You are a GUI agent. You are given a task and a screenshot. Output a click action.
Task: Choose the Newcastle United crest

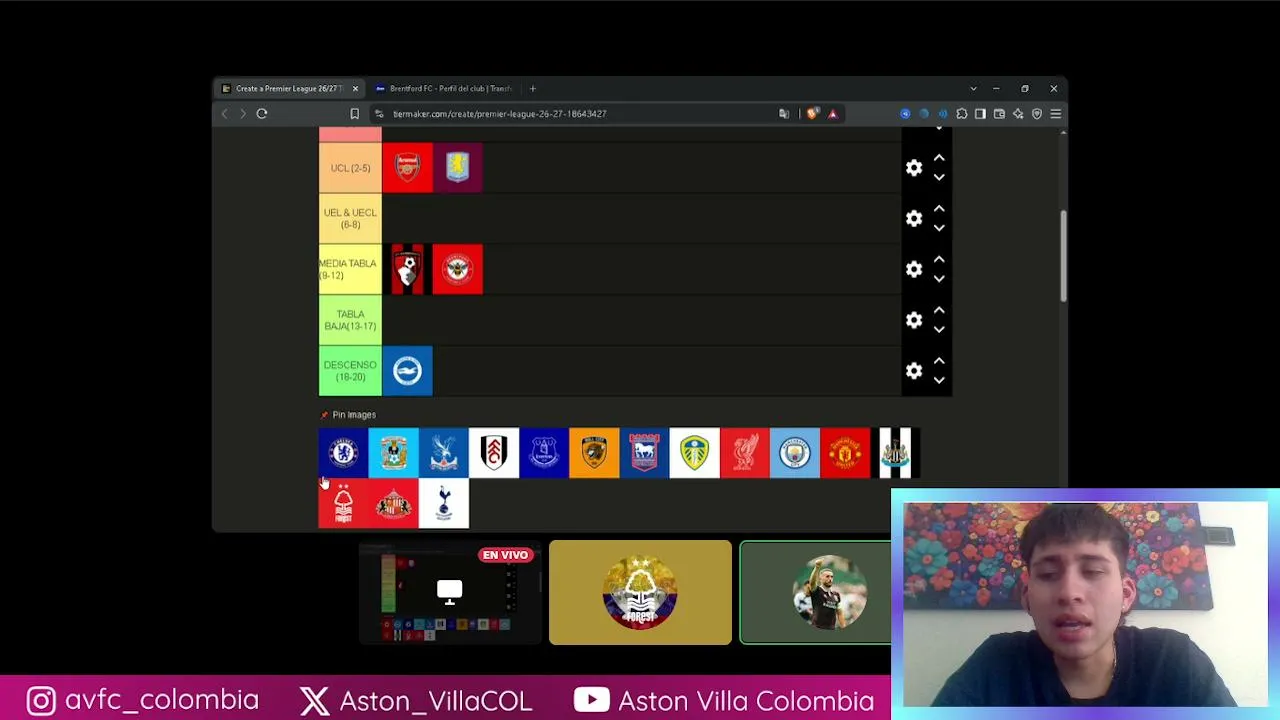pos(895,453)
